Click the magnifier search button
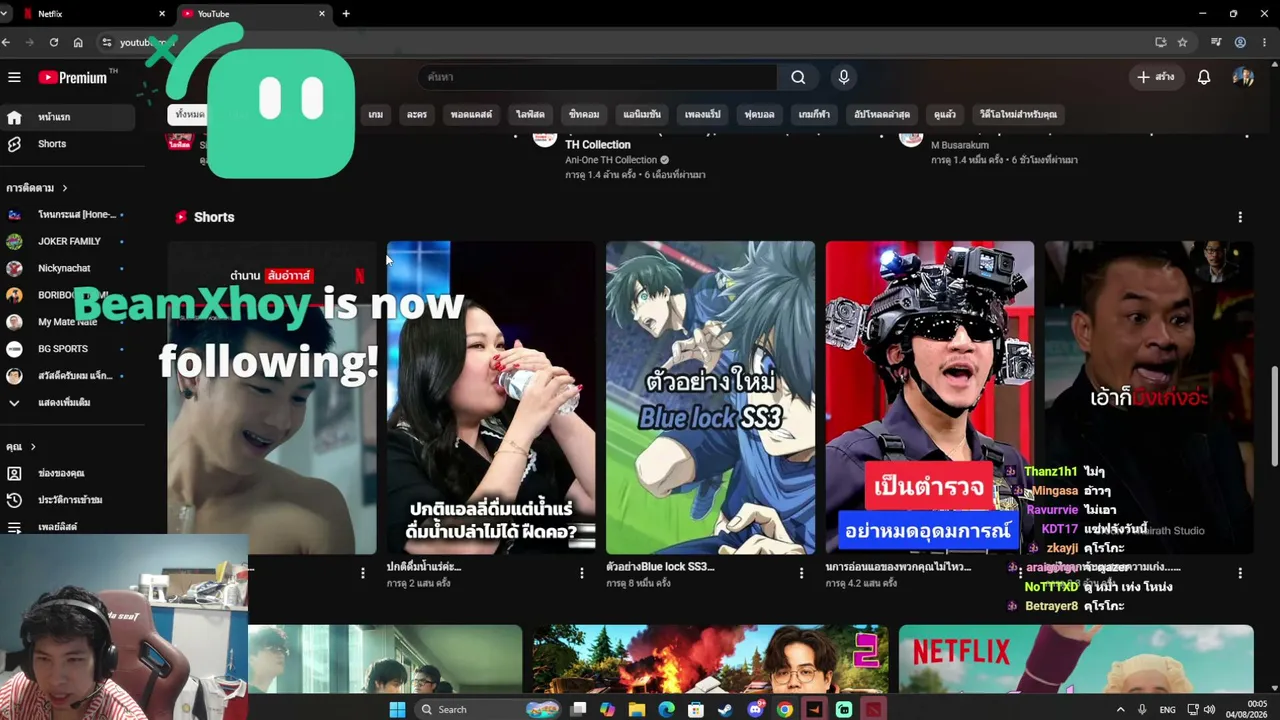Viewport: 1280px width, 720px height. [798, 77]
